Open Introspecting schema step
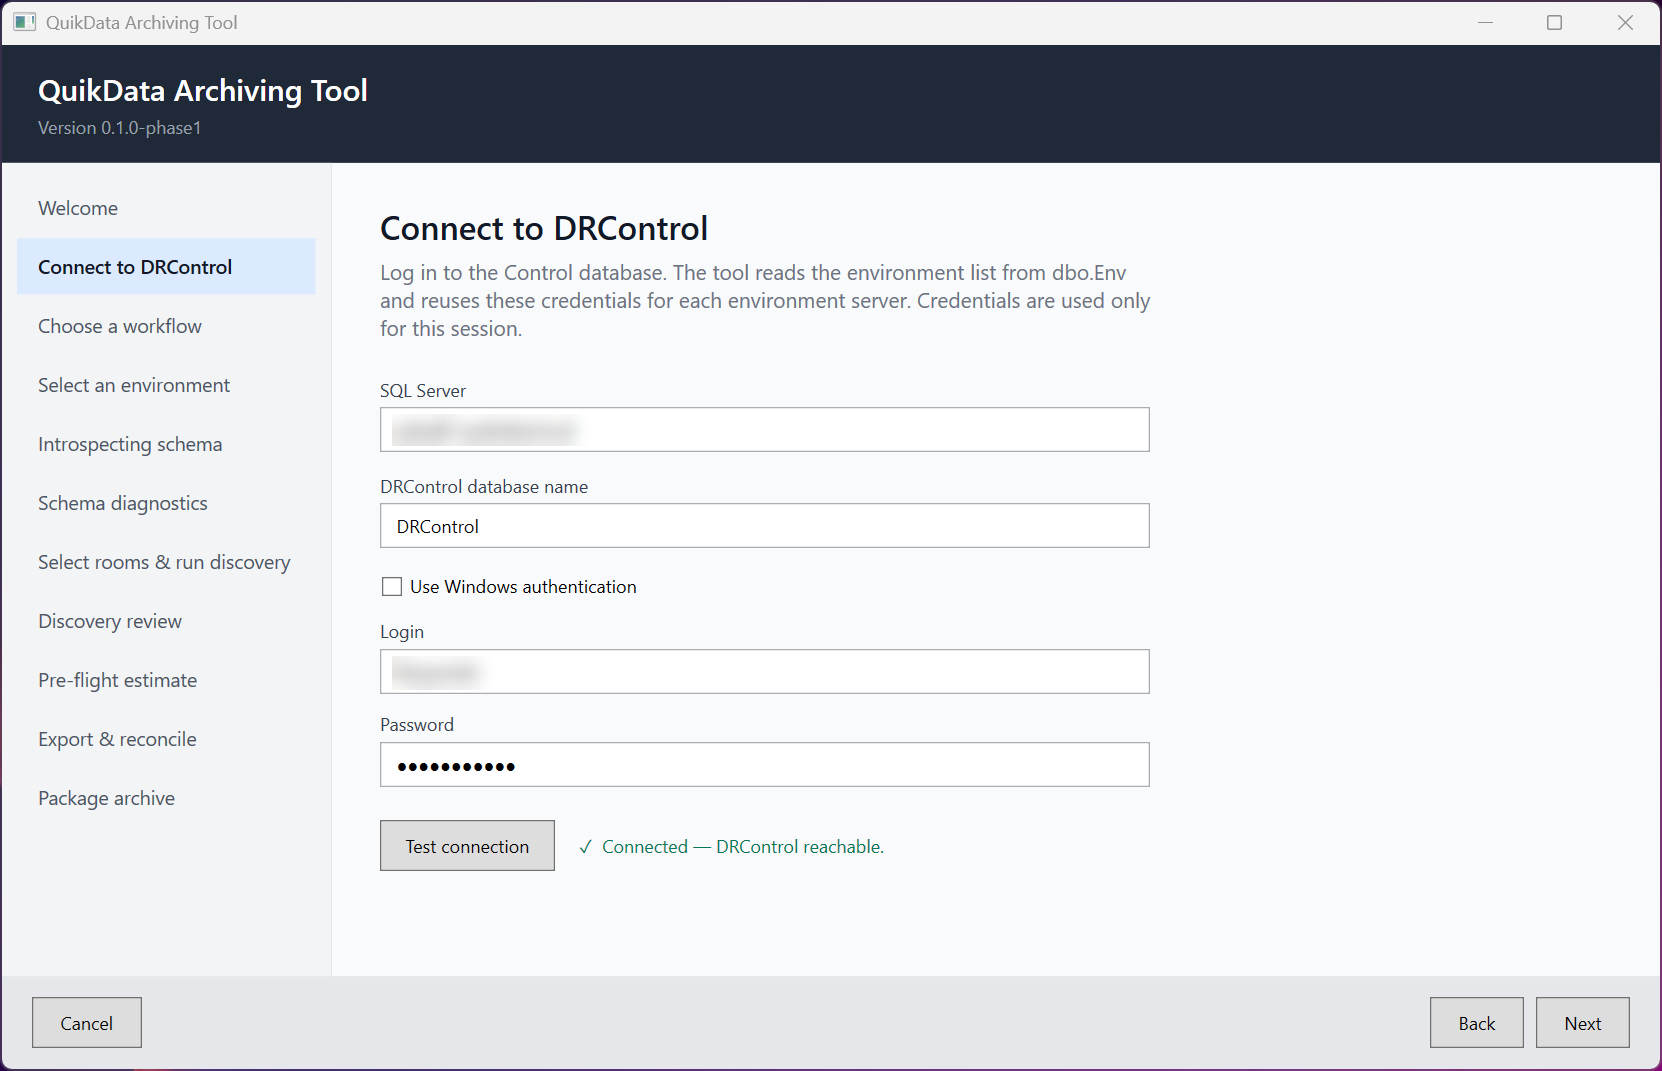The width and height of the screenshot is (1662, 1071). [166, 444]
